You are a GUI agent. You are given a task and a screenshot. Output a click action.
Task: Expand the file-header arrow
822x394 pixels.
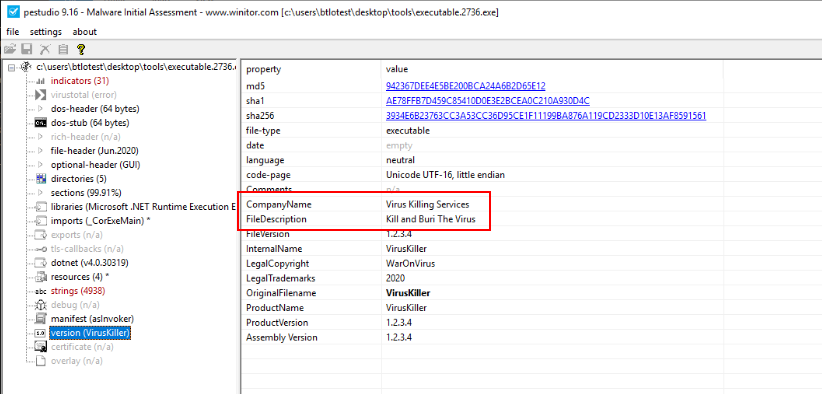(40, 151)
